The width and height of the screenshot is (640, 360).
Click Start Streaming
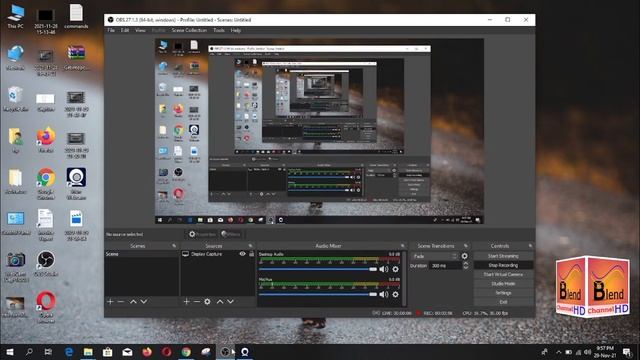[x=503, y=256]
